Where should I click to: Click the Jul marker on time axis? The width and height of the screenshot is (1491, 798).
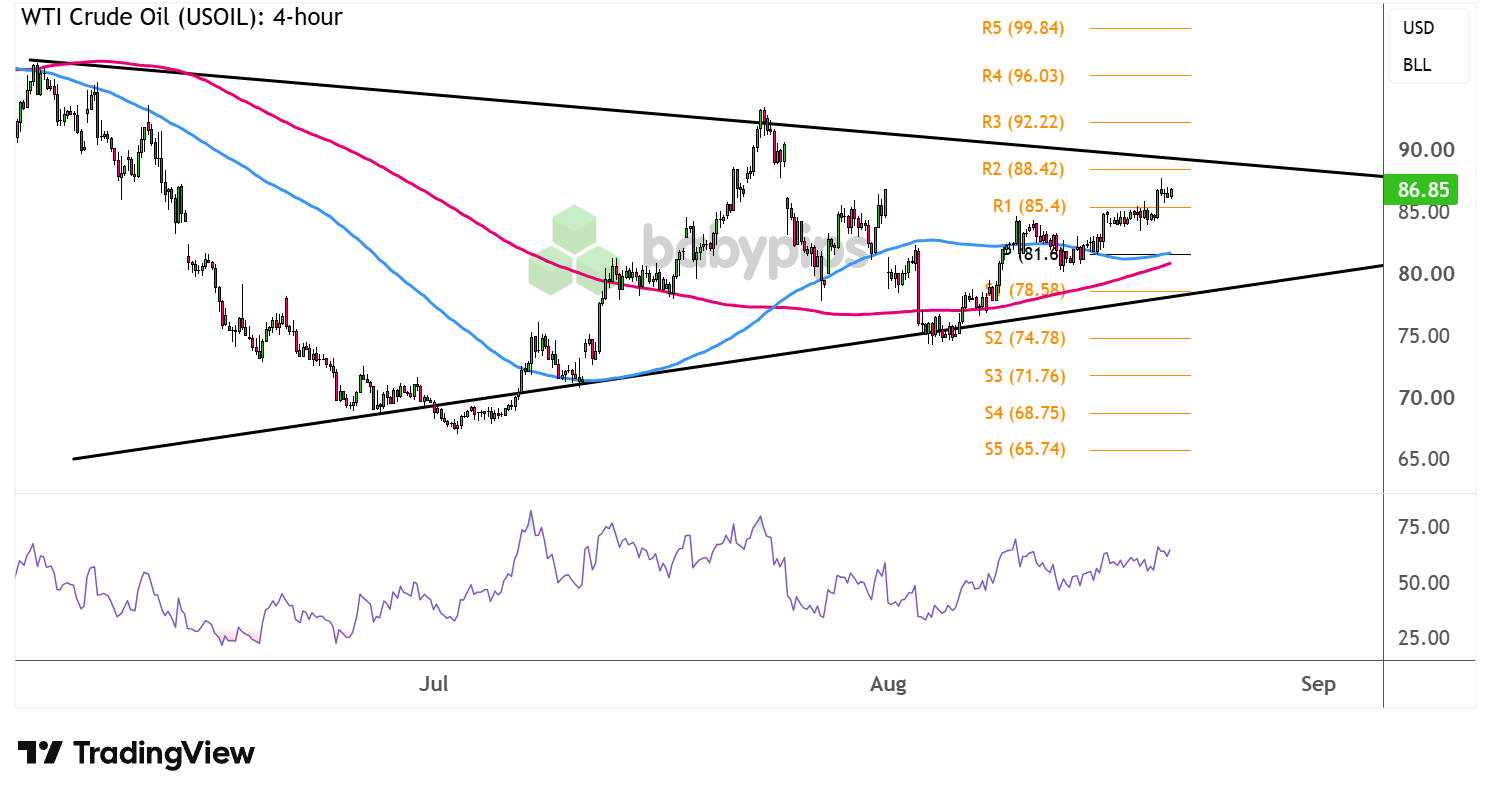click(x=434, y=684)
